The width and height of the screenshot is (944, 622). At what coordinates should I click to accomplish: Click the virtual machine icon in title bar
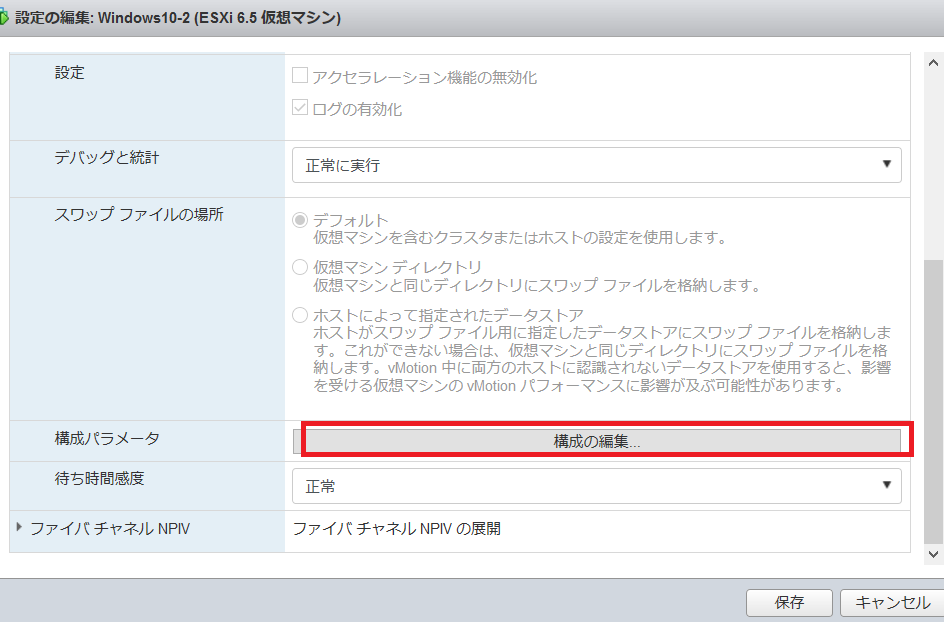point(4,17)
